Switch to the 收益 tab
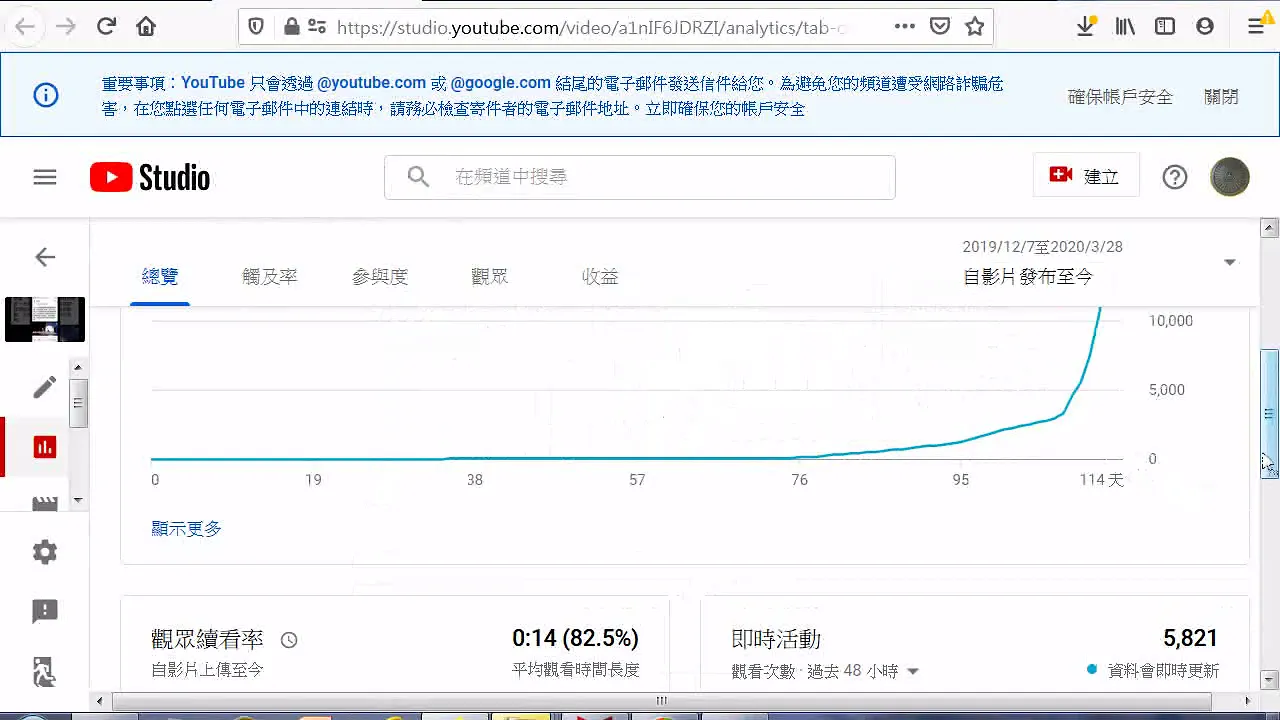Image resolution: width=1280 pixels, height=720 pixels. pyautogui.click(x=600, y=277)
